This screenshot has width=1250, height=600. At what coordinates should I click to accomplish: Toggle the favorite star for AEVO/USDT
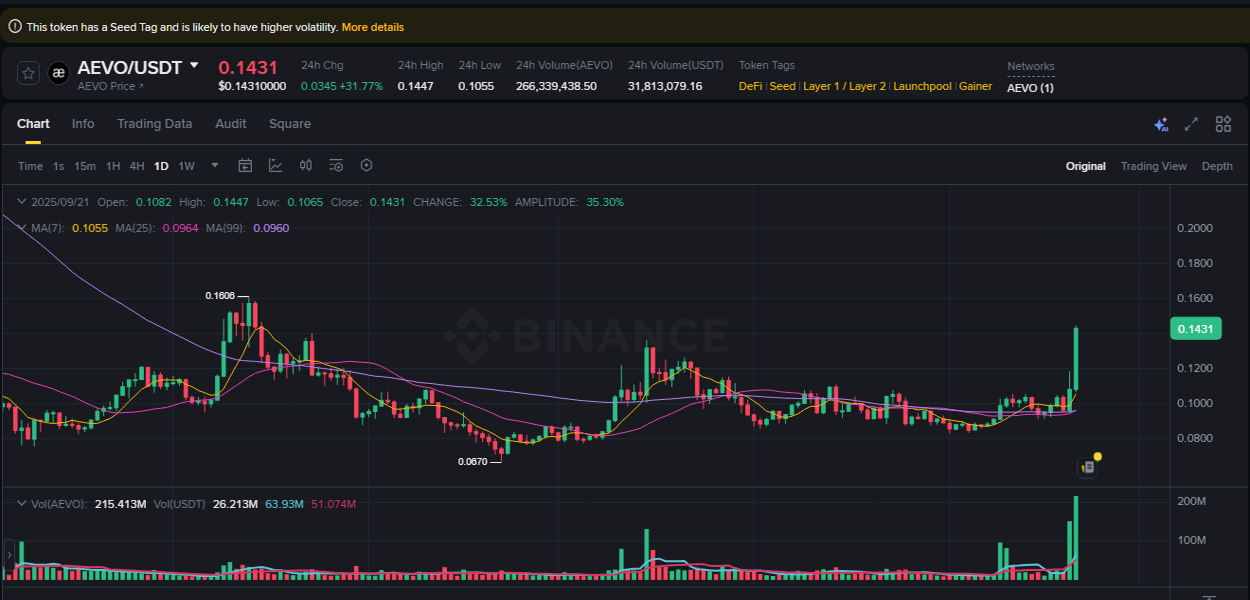click(27, 73)
